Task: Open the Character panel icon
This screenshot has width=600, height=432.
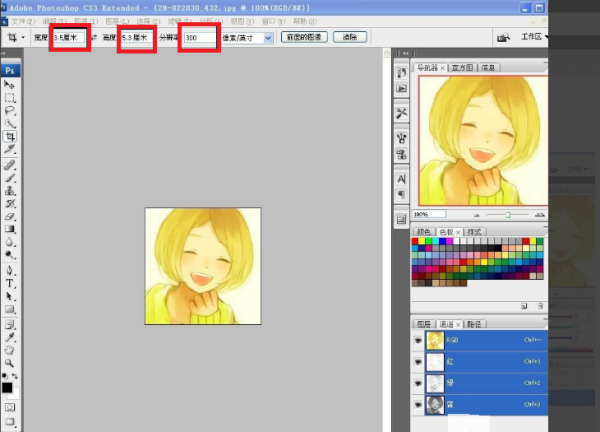Action: click(x=401, y=179)
